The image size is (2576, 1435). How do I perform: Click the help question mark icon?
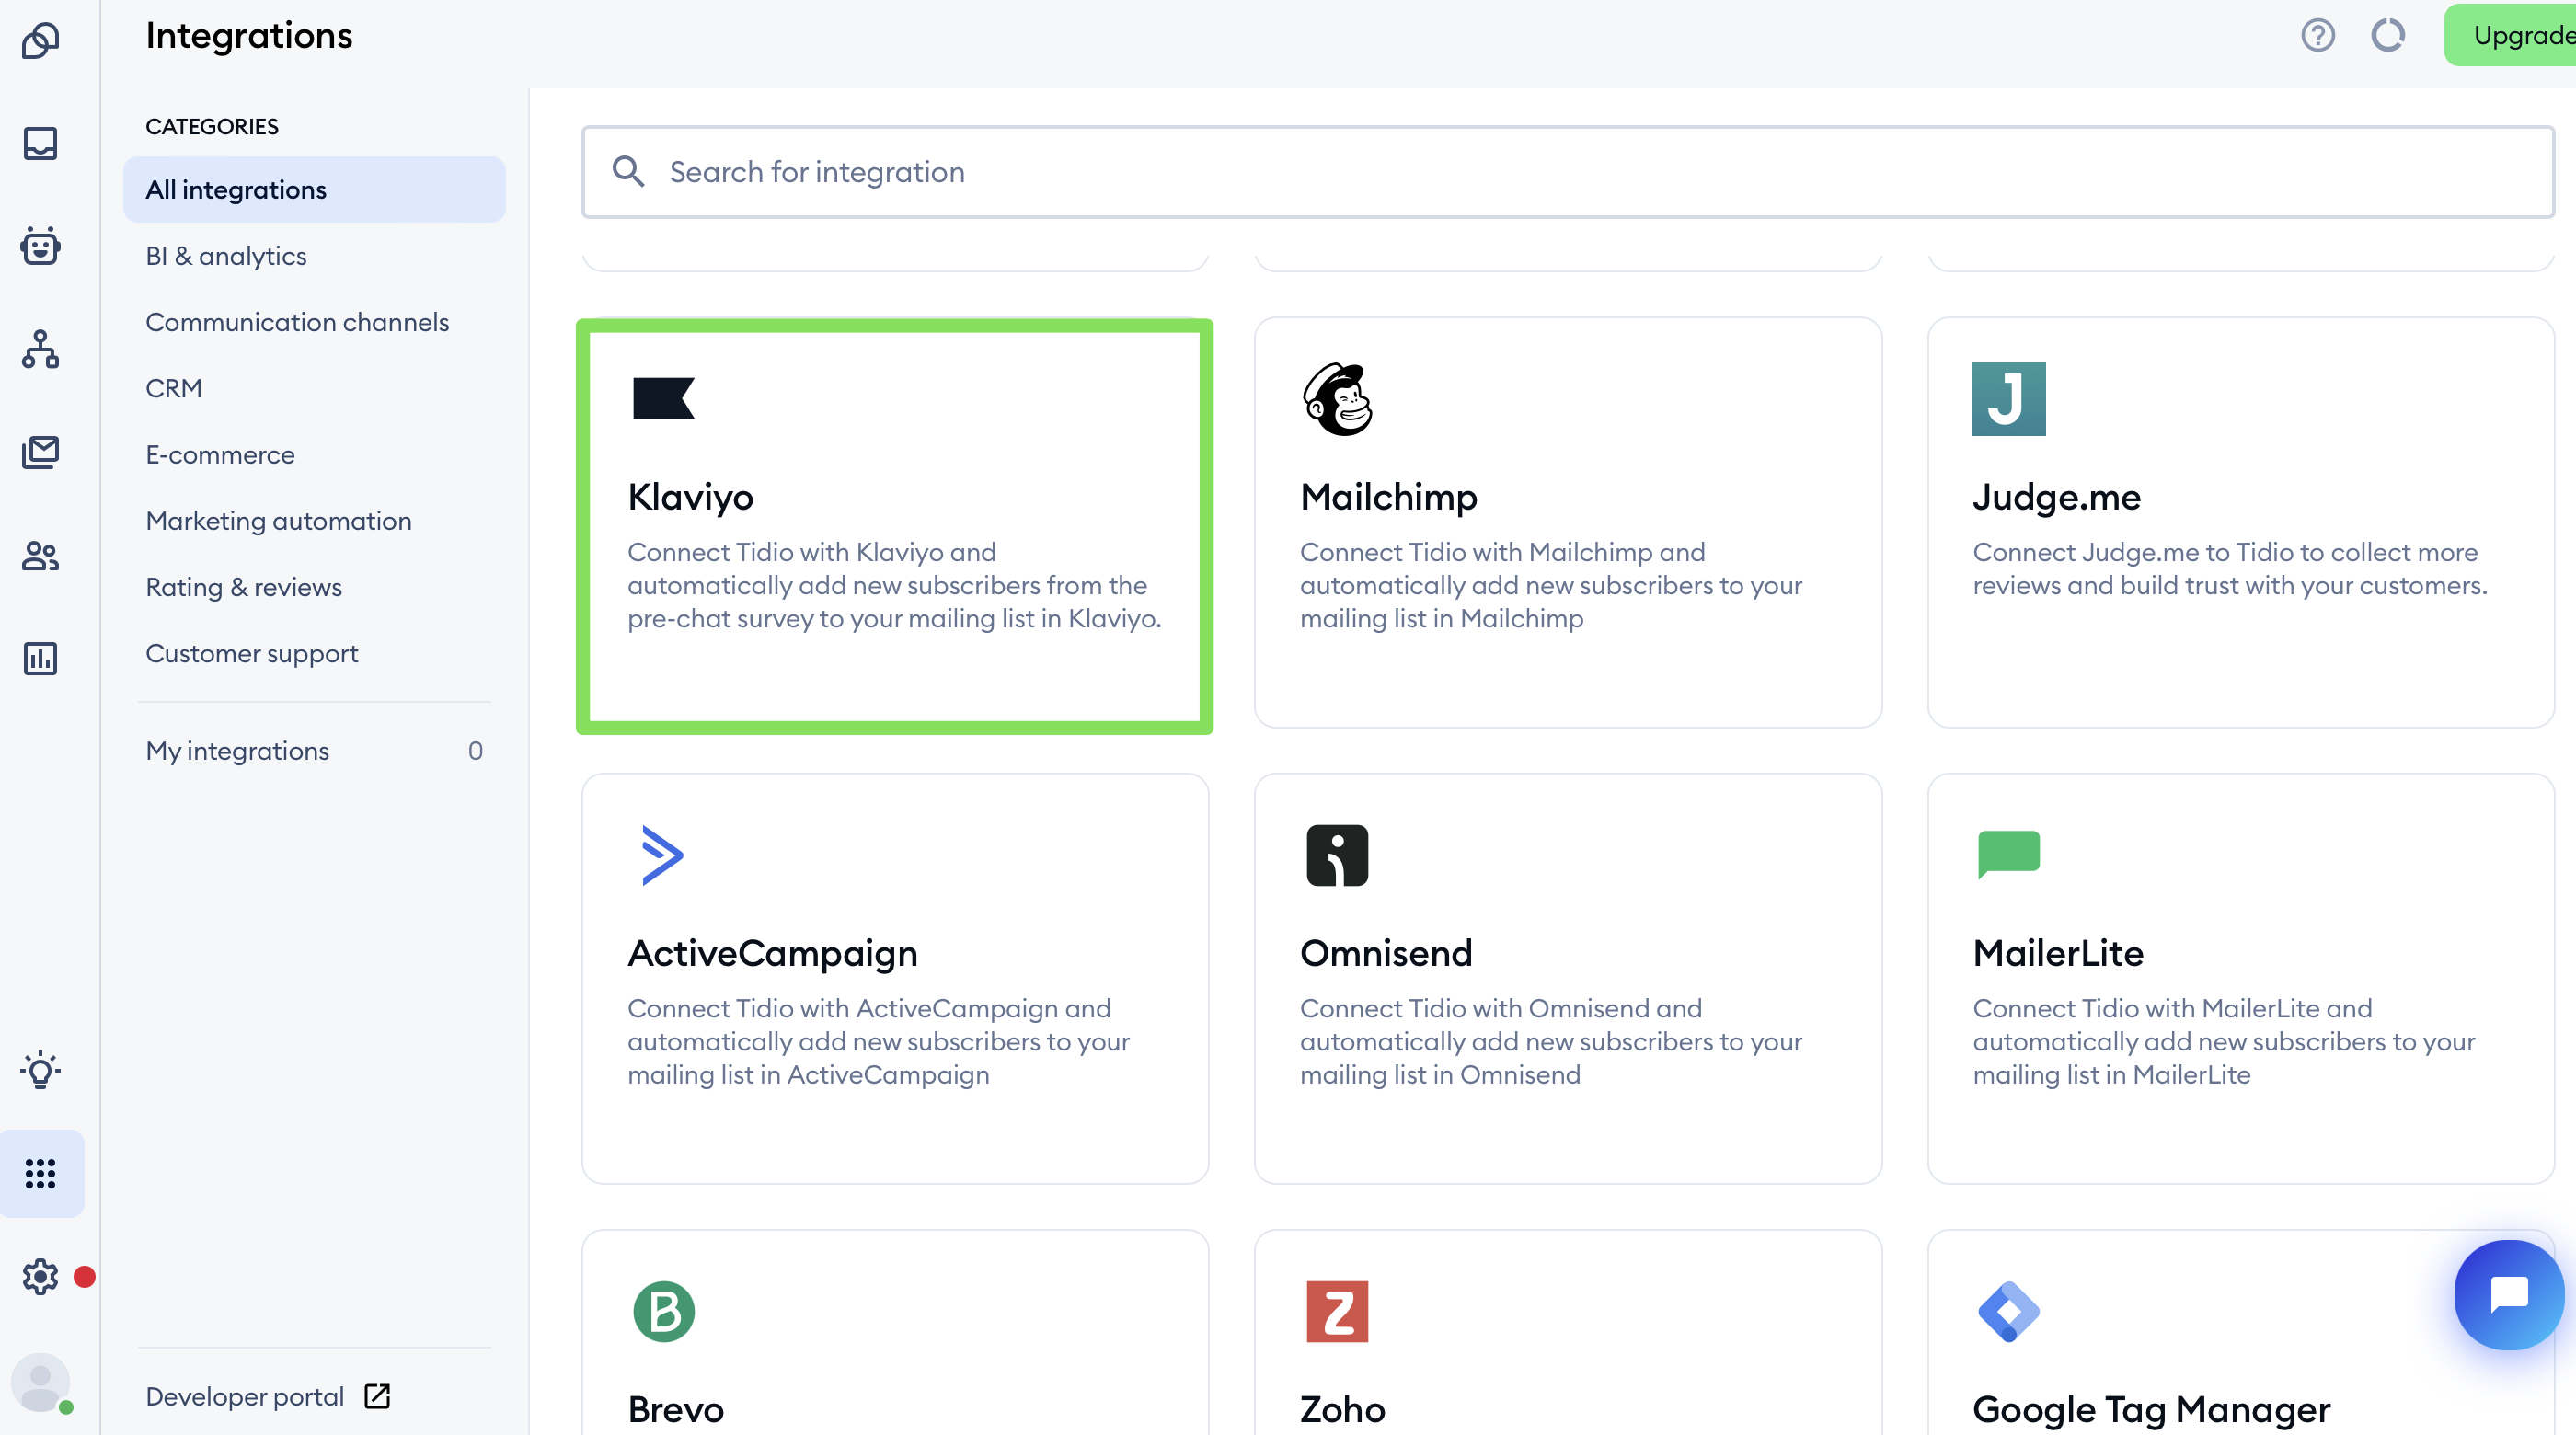click(2317, 35)
